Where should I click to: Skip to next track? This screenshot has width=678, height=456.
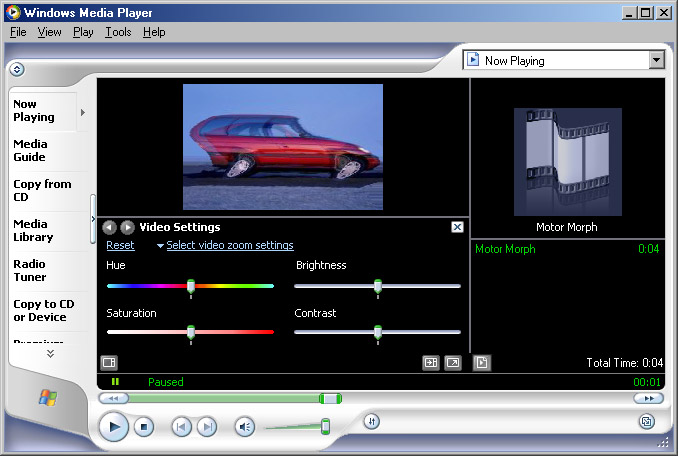tap(207, 427)
